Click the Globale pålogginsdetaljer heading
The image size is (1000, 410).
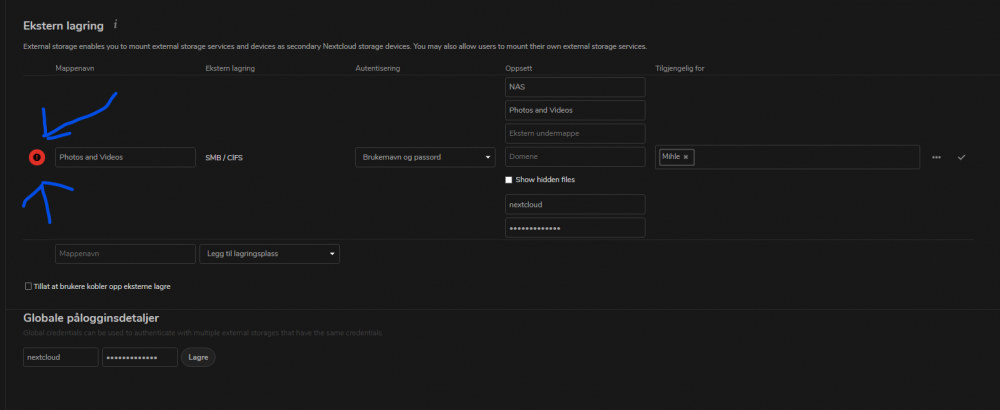click(91, 318)
